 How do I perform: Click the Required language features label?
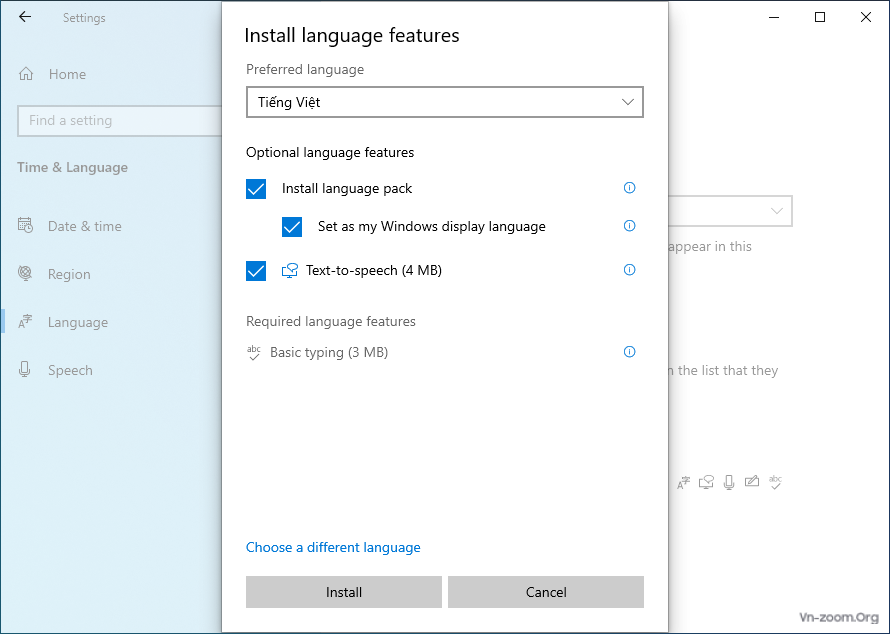tap(331, 321)
